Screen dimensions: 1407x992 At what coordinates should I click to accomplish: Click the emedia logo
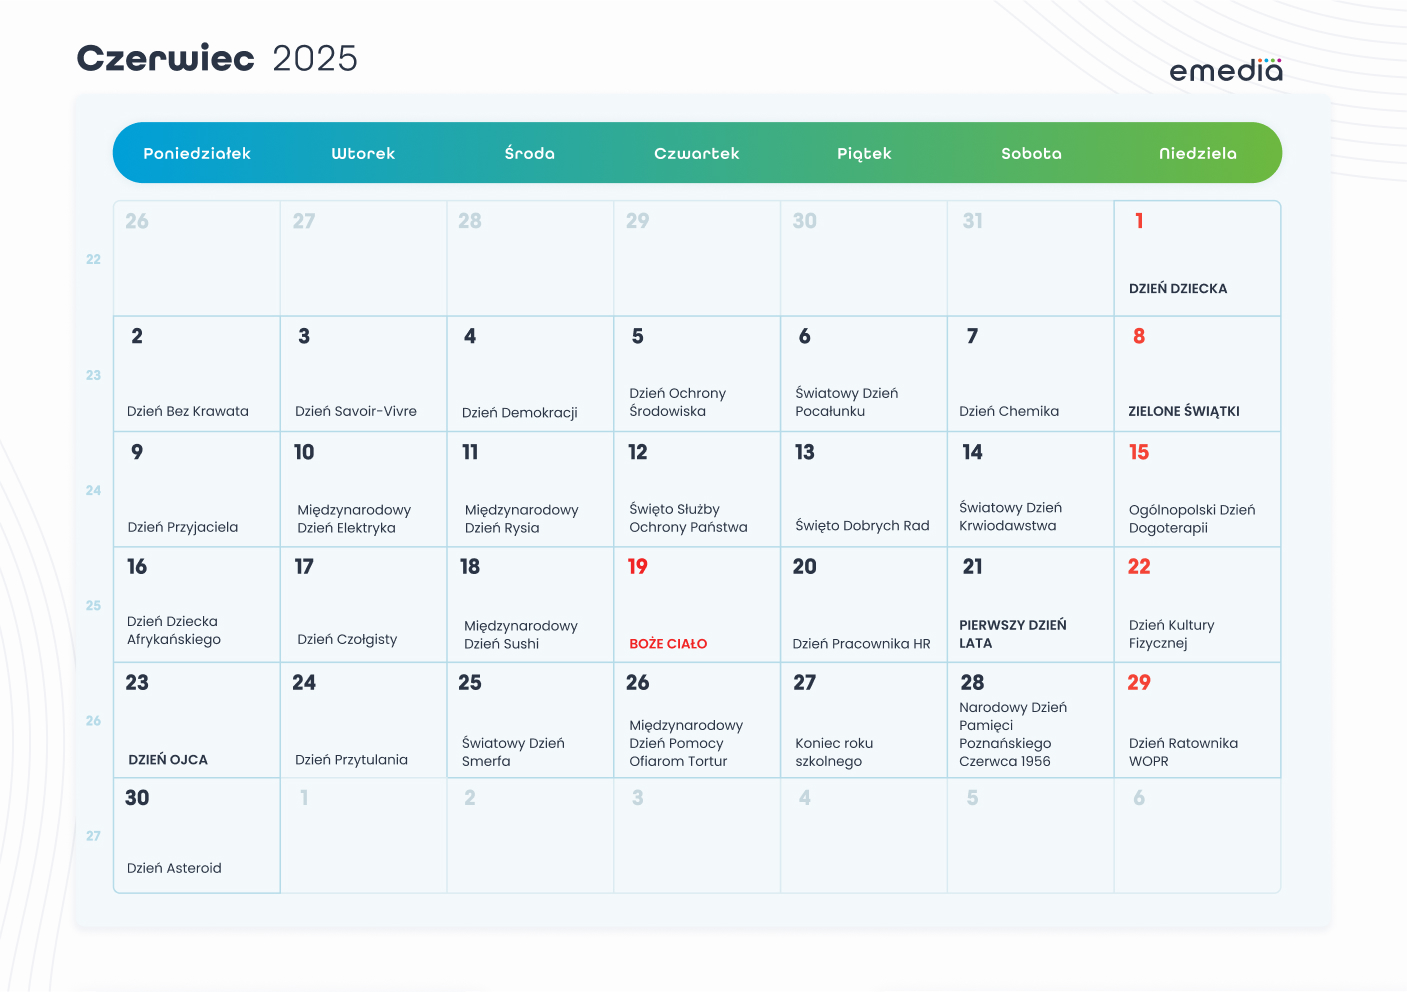point(1225,70)
